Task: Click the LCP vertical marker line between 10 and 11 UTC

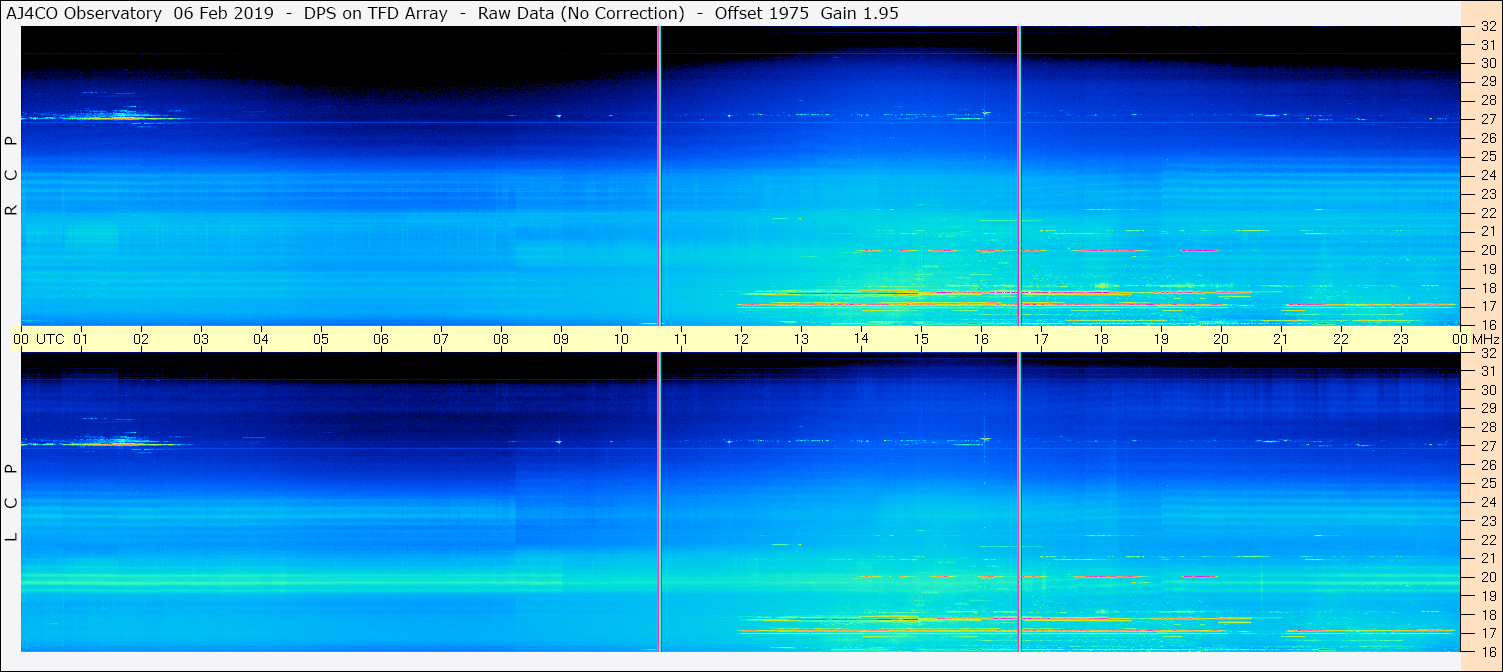Action: point(659,502)
